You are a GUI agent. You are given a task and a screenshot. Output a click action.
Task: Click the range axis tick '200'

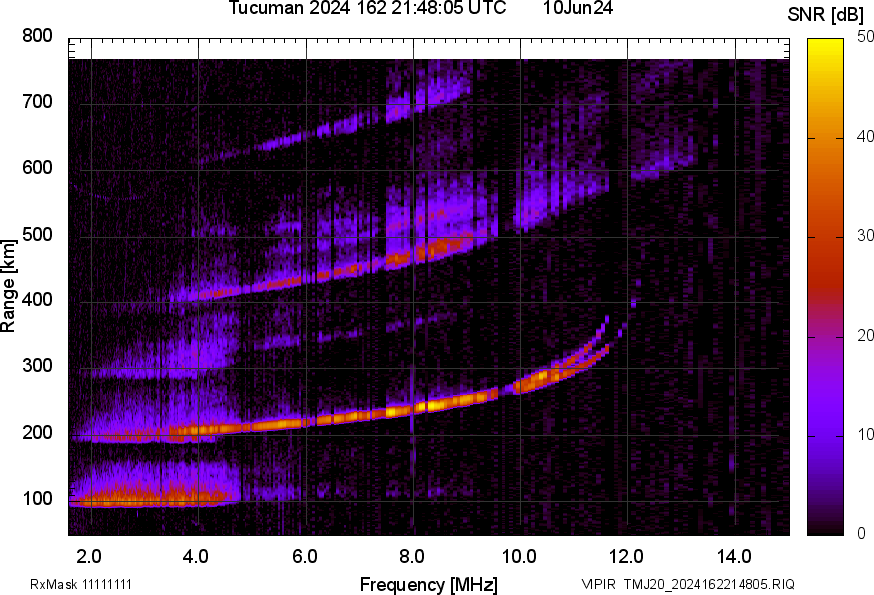(x=37, y=432)
